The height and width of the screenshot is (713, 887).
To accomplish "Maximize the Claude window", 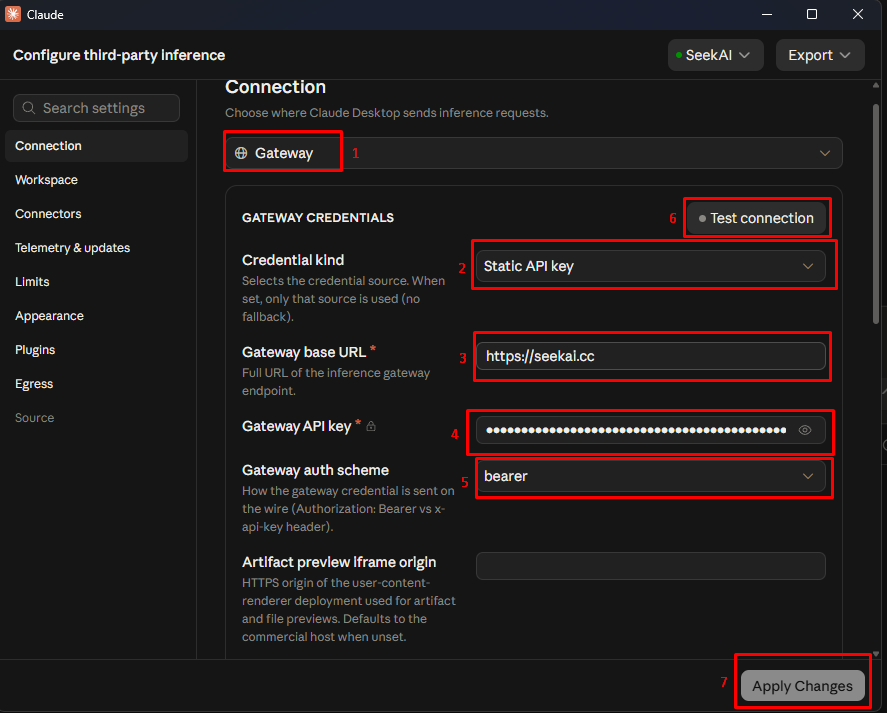I will pos(812,14).
